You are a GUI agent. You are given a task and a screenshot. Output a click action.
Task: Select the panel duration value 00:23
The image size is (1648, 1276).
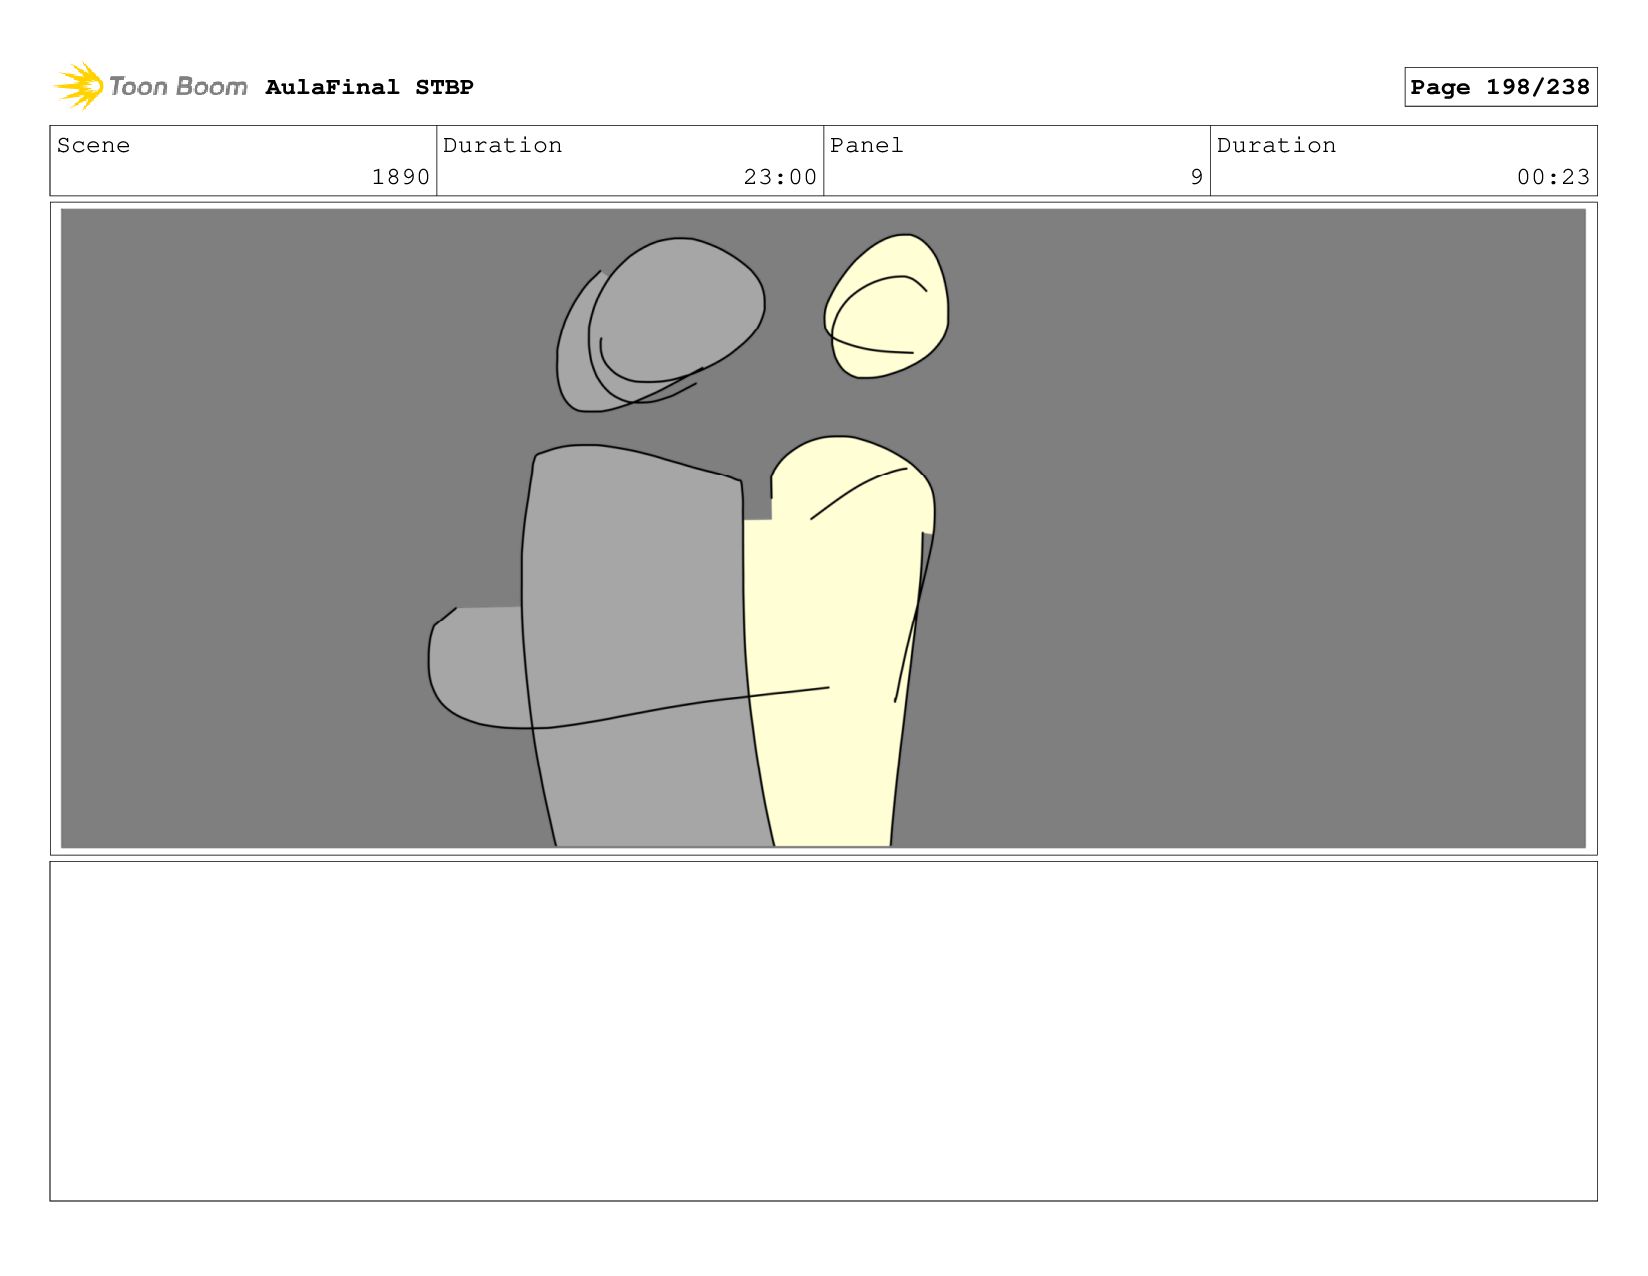point(1553,177)
